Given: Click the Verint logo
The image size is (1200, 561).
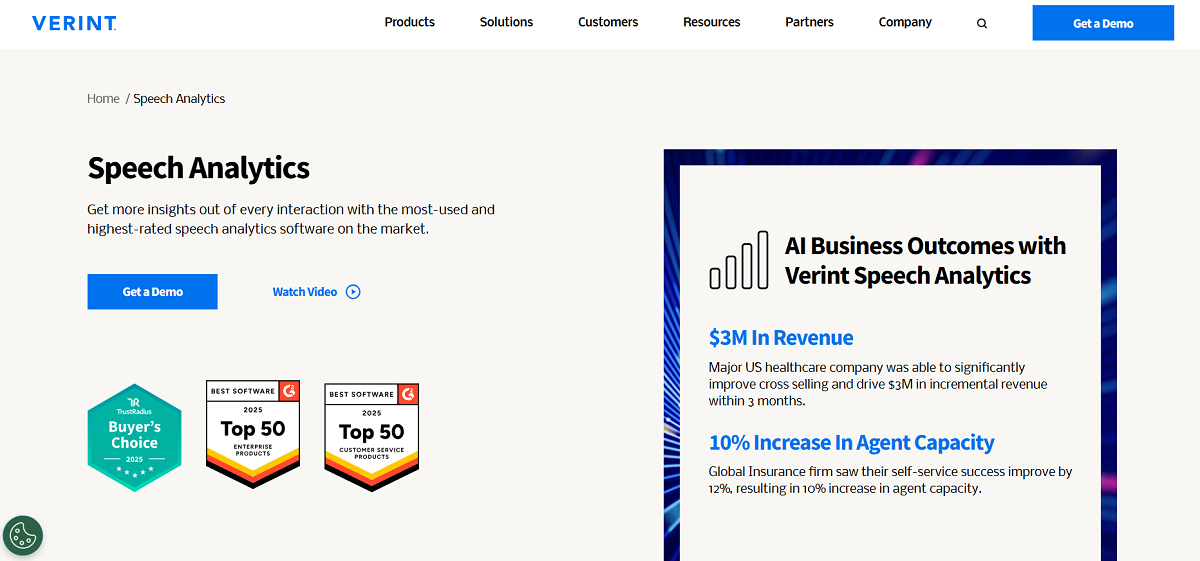Looking at the screenshot, I should pyautogui.click(x=74, y=23).
